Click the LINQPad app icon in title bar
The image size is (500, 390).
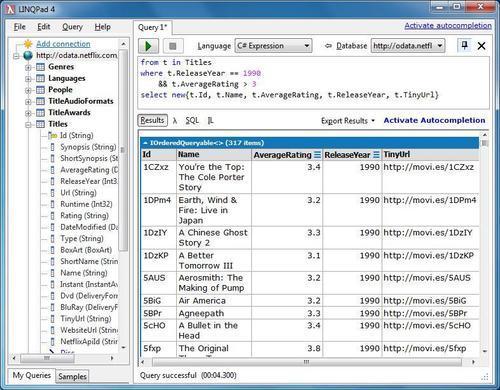(x=11, y=9)
